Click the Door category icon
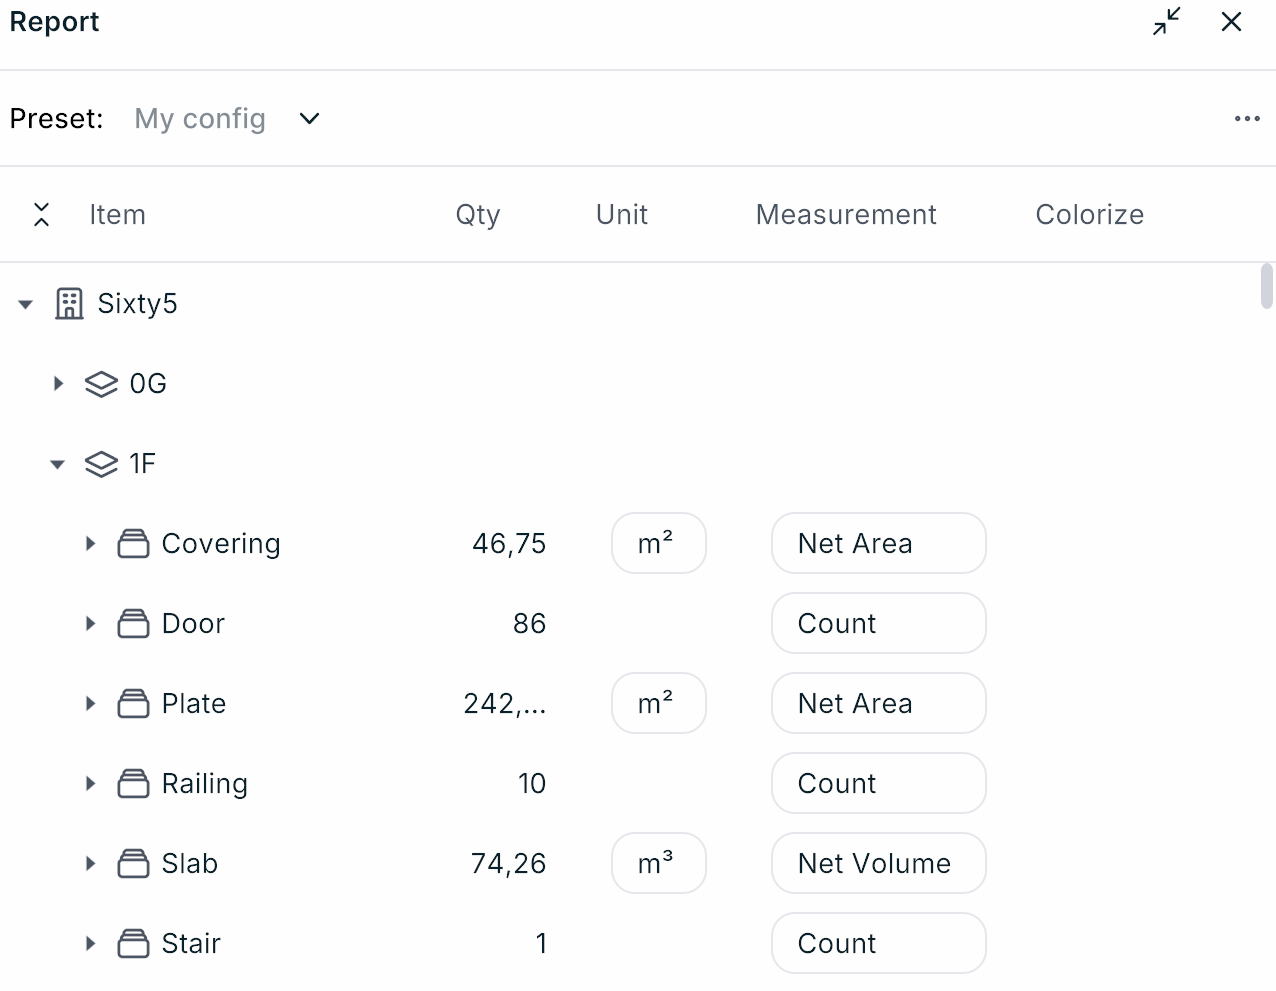This screenshot has width=1276, height=991. pyautogui.click(x=133, y=624)
